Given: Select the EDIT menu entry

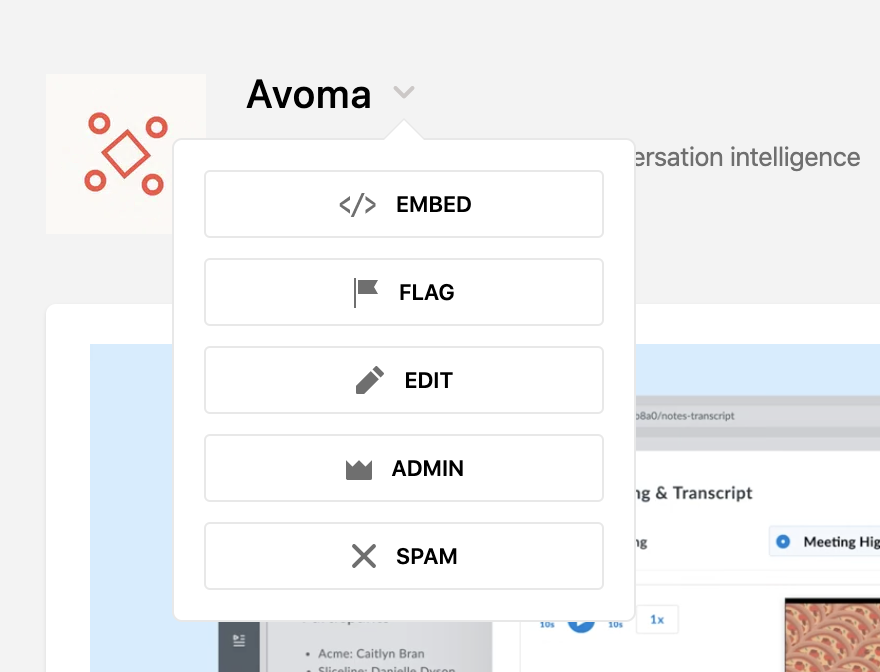Looking at the screenshot, I should tap(404, 380).
